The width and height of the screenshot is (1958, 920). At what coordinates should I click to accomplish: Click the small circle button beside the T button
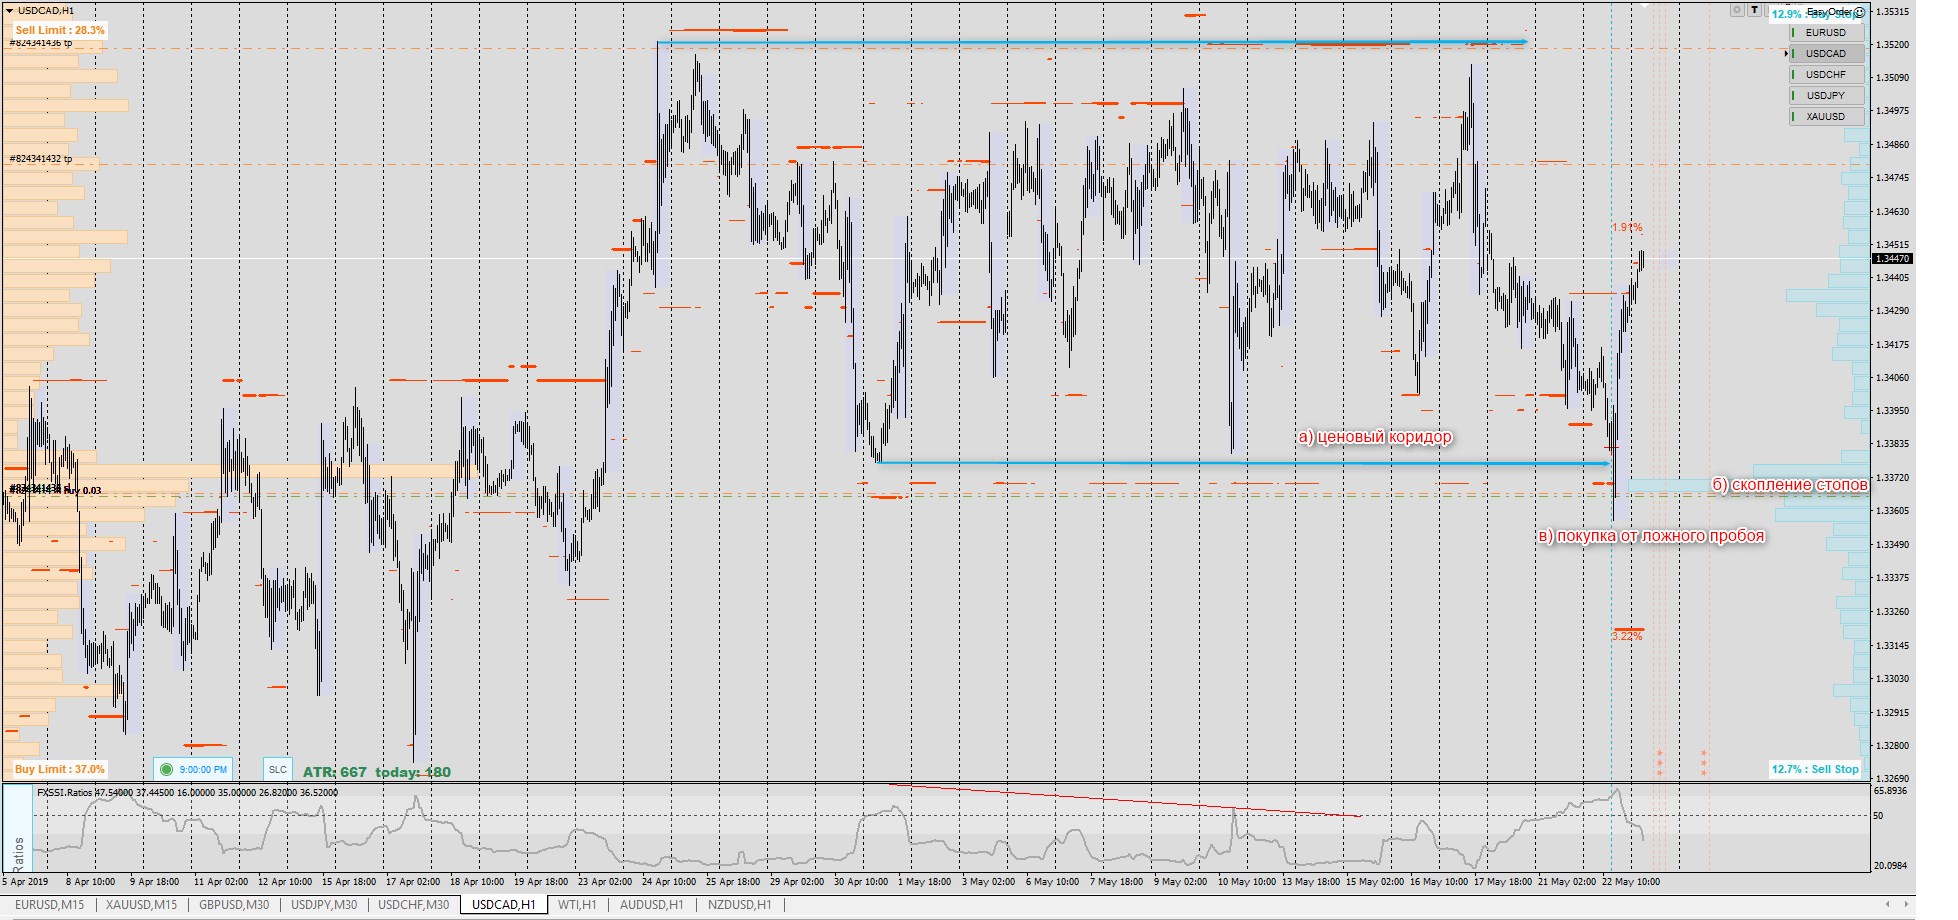pos(1737,10)
